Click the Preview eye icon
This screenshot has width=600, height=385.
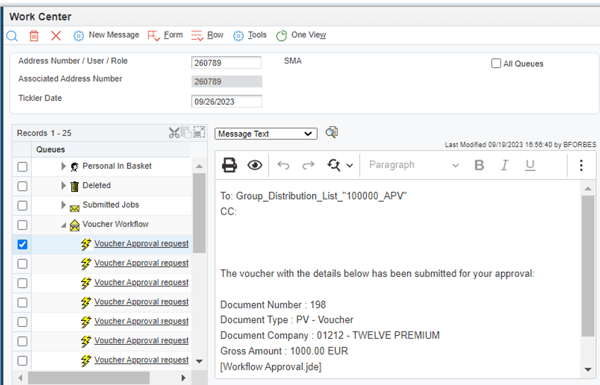pyautogui.click(x=254, y=165)
